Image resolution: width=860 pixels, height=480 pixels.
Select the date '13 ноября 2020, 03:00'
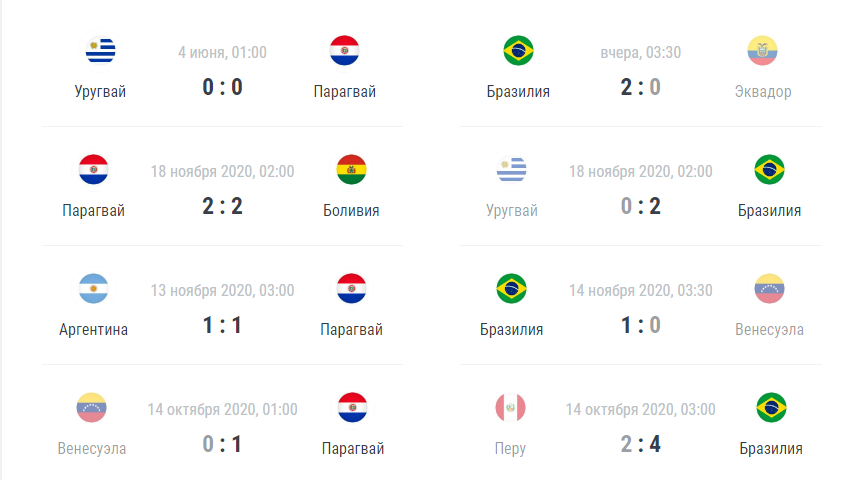click(223, 291)
